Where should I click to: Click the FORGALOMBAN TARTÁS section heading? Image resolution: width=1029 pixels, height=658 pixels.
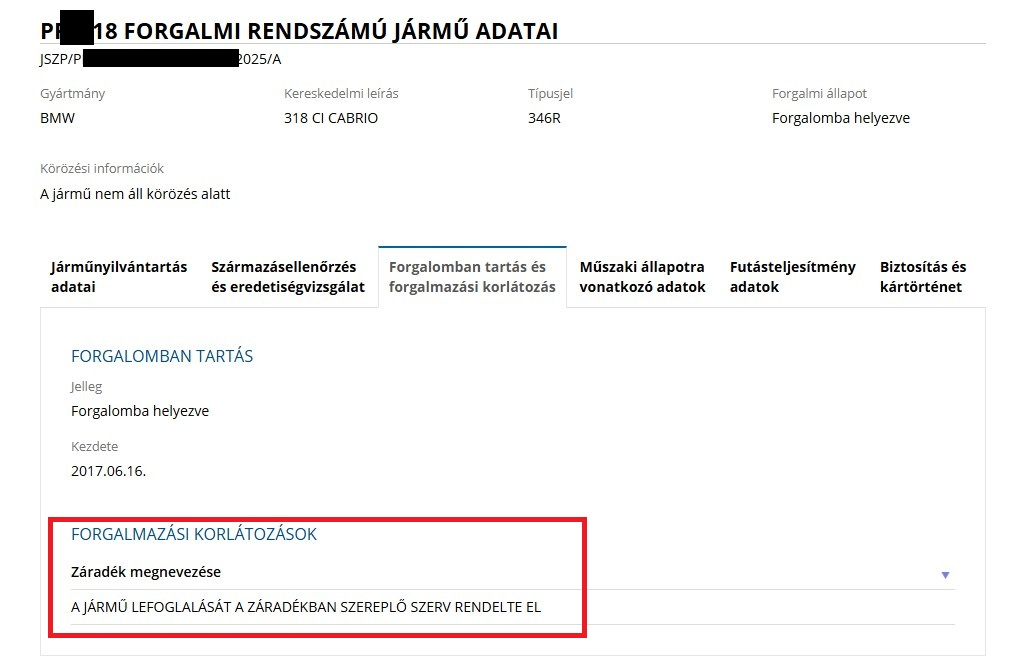(162, 356)
